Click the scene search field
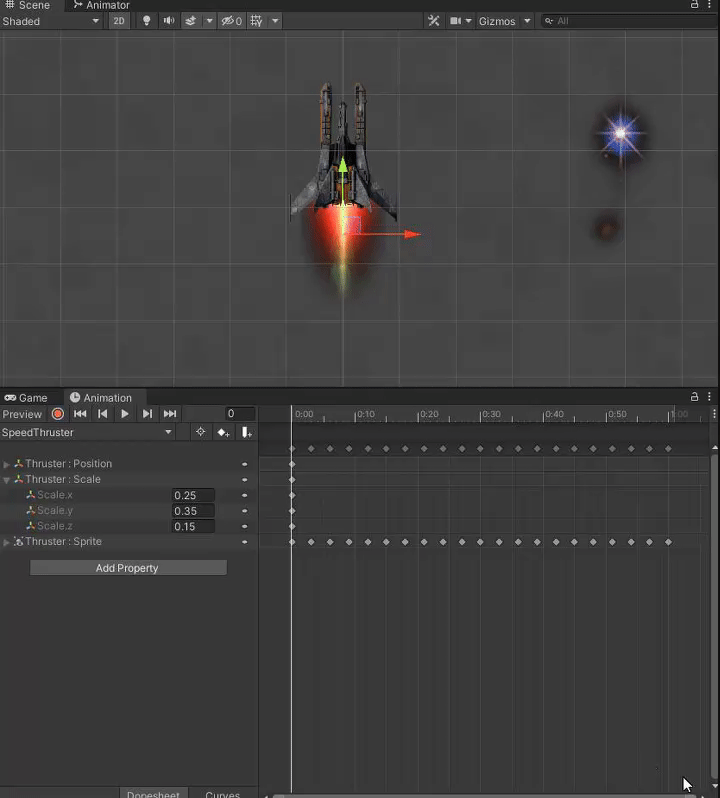 click(630, 21)
